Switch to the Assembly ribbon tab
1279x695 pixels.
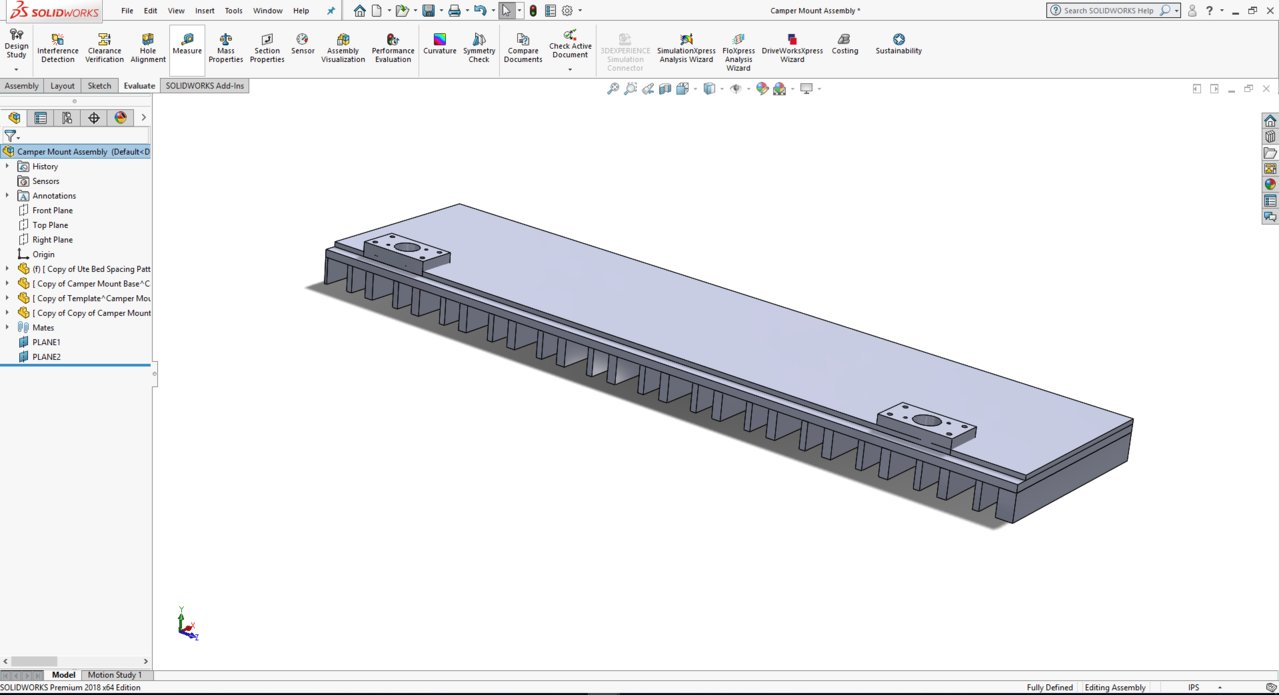(22, 86)
